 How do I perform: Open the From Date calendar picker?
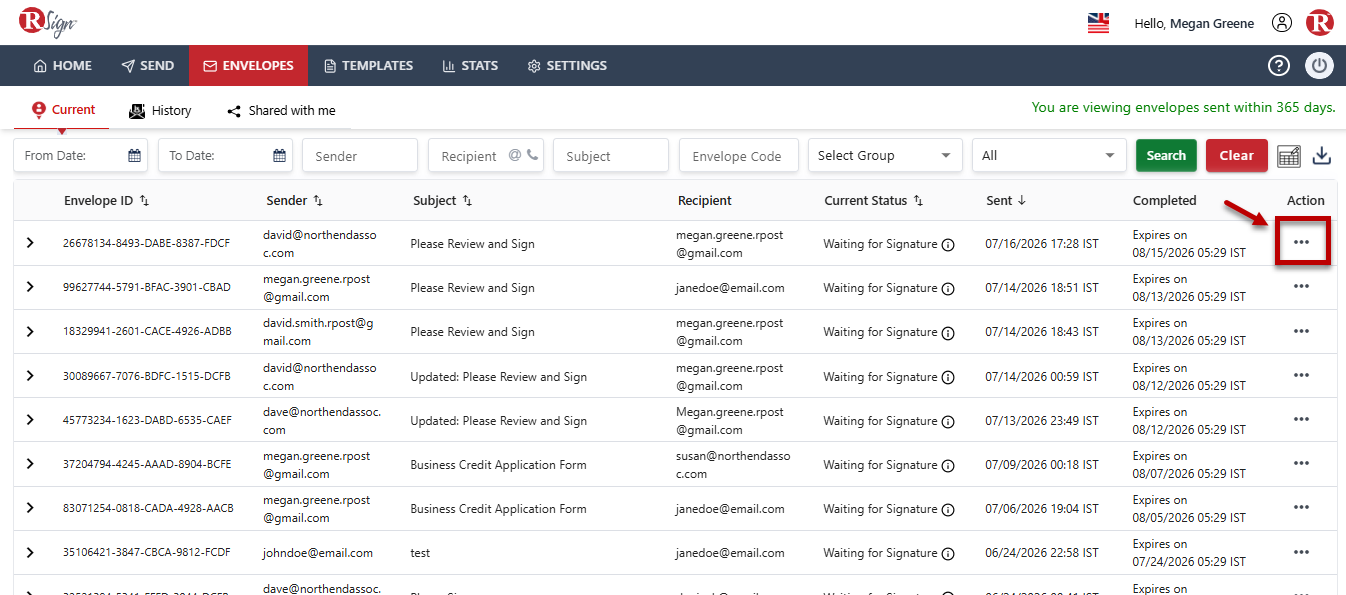coord(134,156)
